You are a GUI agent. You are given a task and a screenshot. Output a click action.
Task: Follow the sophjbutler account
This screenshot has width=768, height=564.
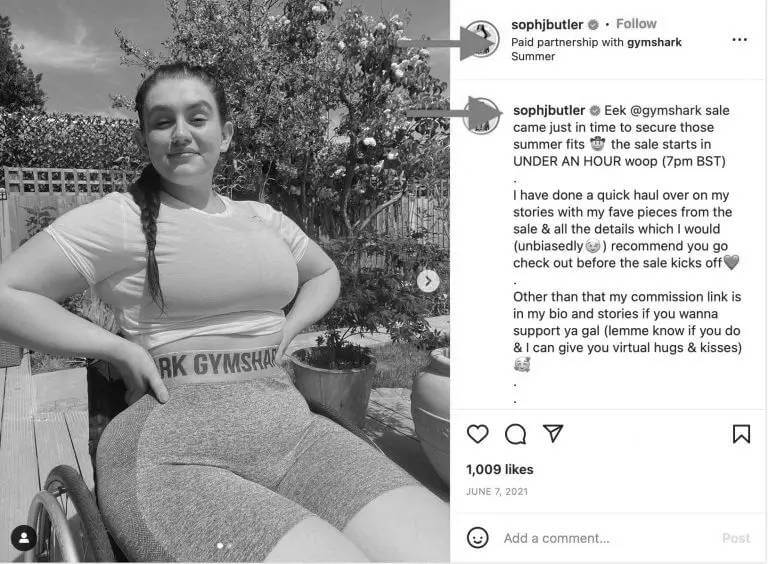(636, 24)
